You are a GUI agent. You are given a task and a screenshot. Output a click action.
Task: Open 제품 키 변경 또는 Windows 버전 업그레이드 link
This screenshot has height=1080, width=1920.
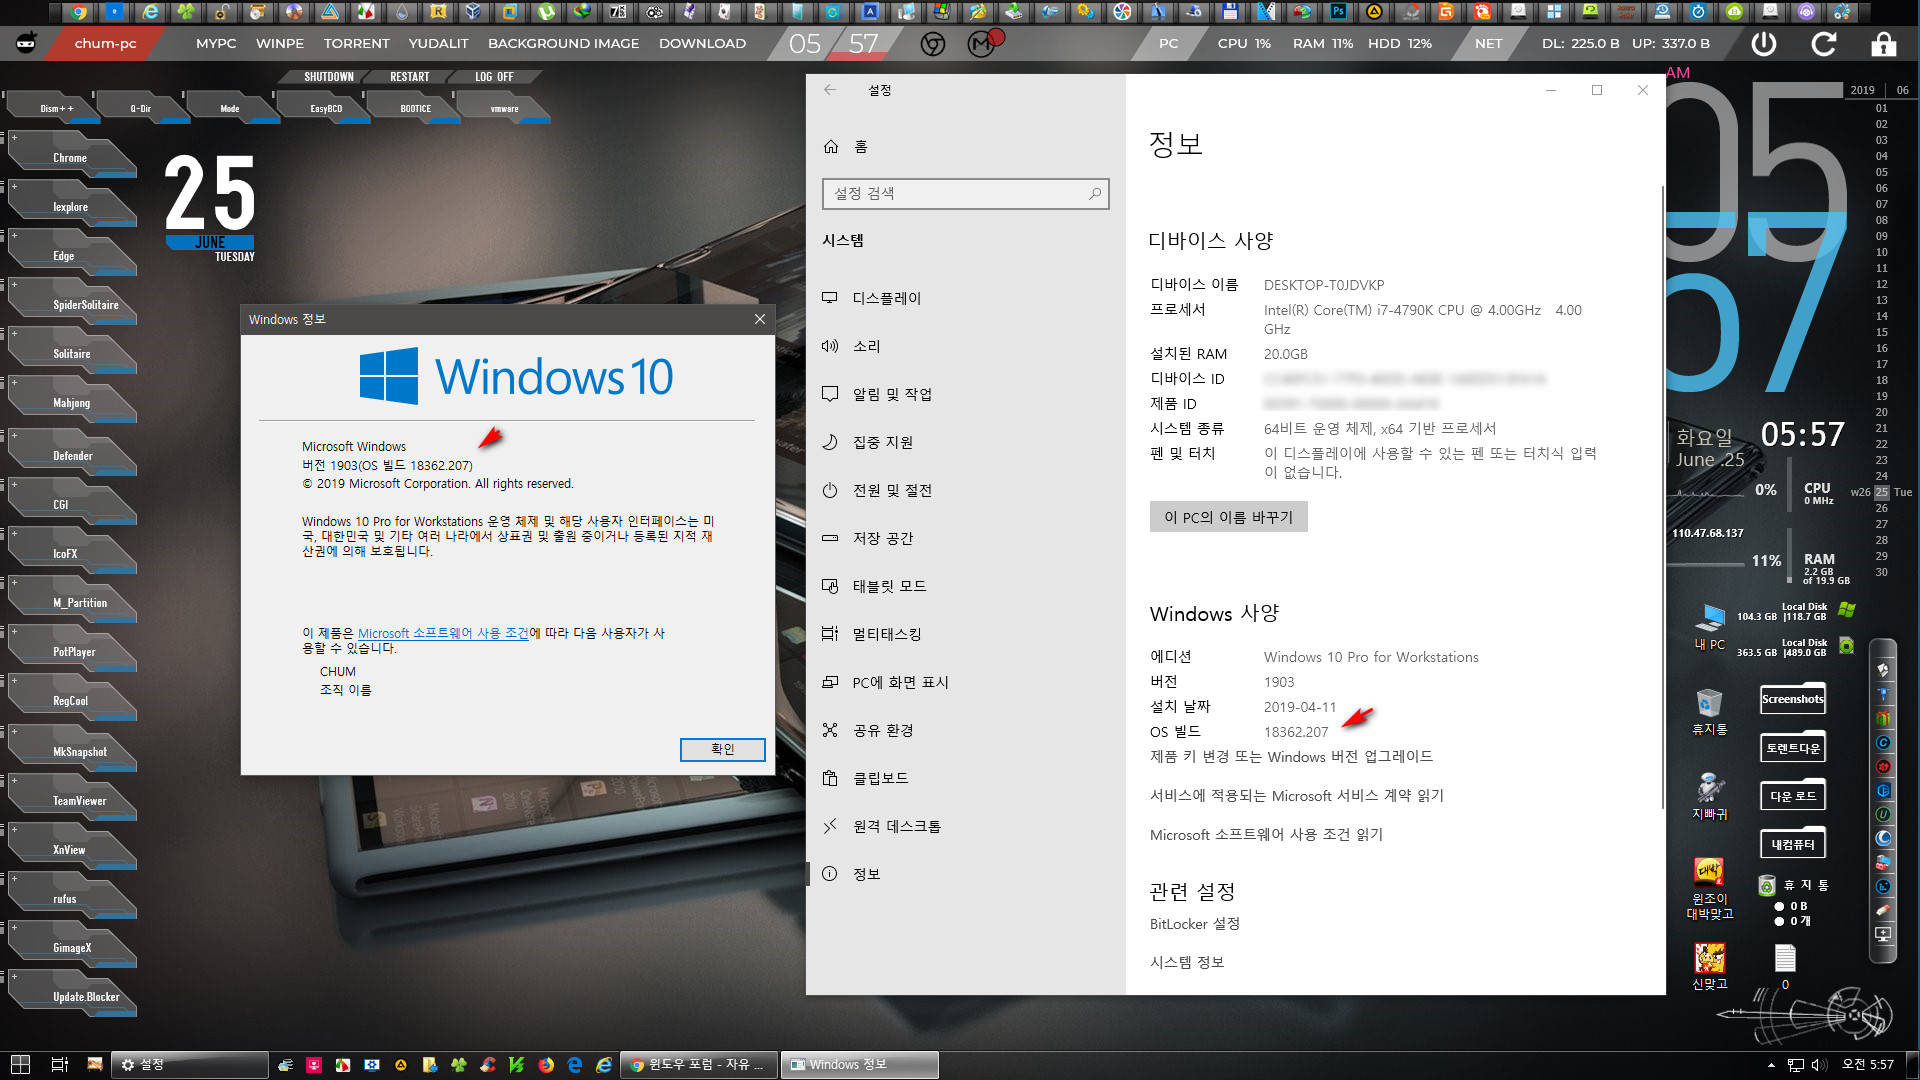coord(1291,757)
